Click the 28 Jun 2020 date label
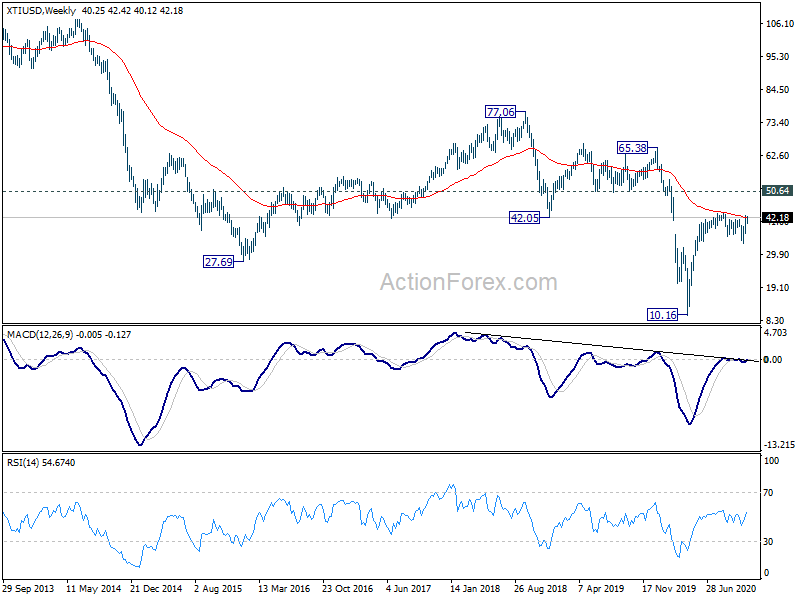Image resolution: width=800 pixels, height=600 pixels. click(732, 589)
